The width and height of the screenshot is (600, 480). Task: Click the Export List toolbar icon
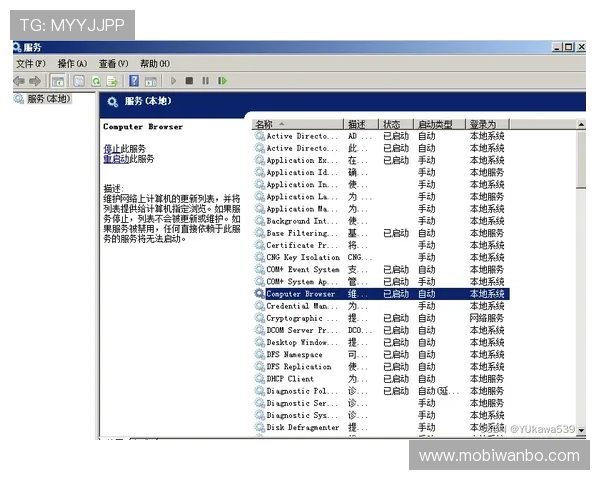pyautogui.click(x=112, y=81)
